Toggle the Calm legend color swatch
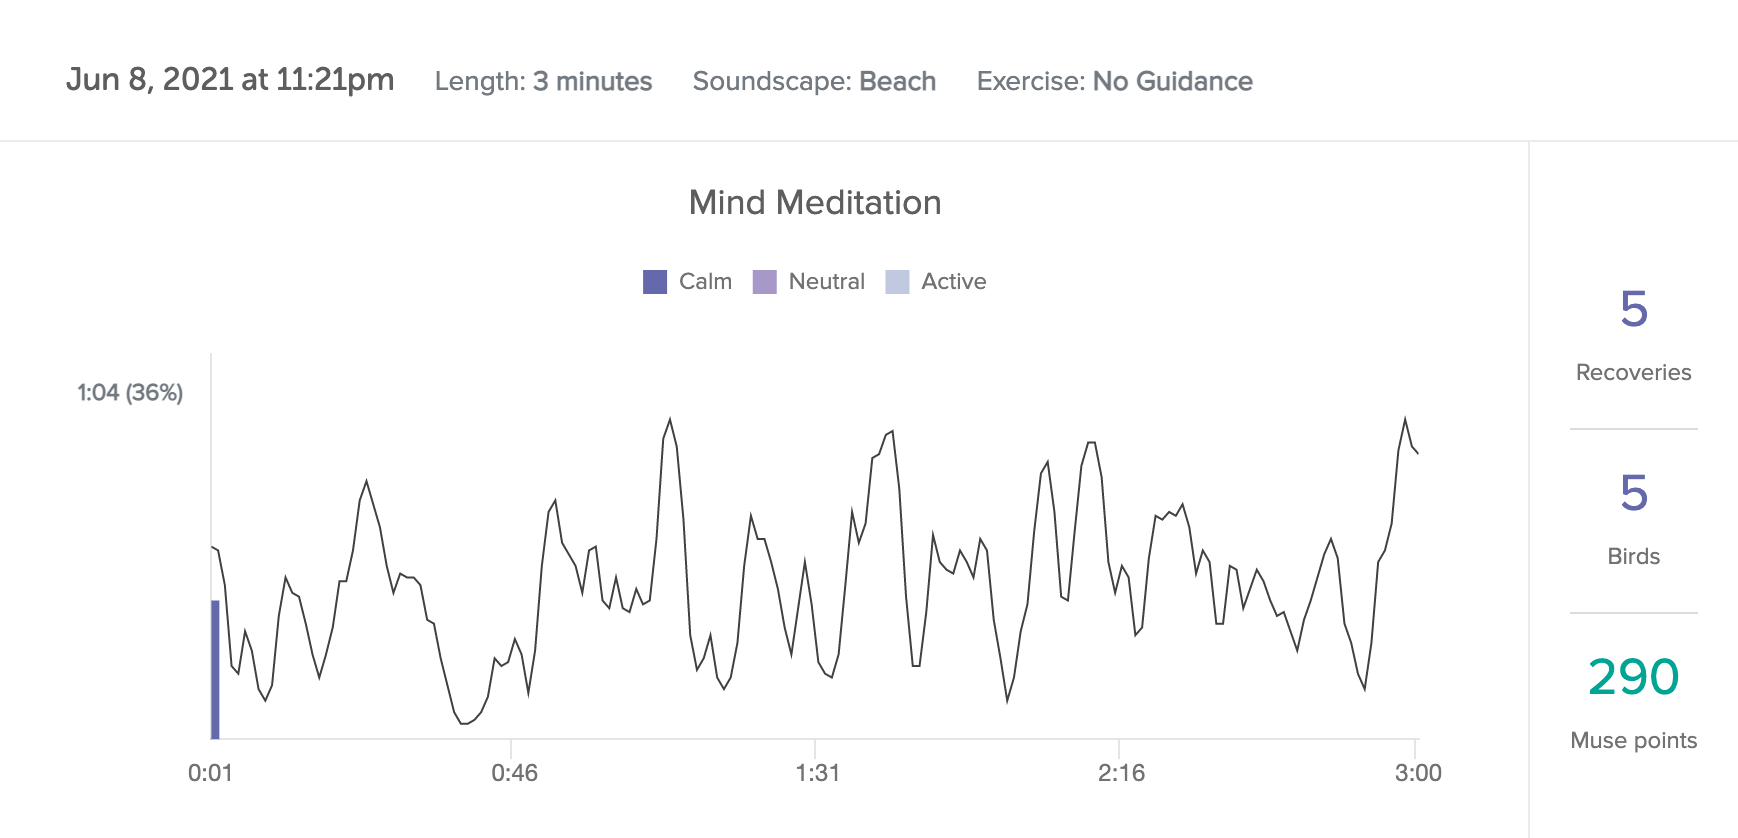 tap(655, 282)
